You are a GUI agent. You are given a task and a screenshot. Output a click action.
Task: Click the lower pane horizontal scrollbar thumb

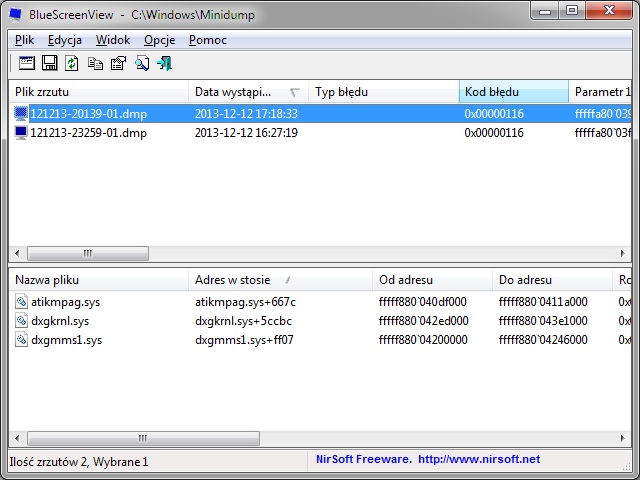pyautogui.click(x=143, y=438)
